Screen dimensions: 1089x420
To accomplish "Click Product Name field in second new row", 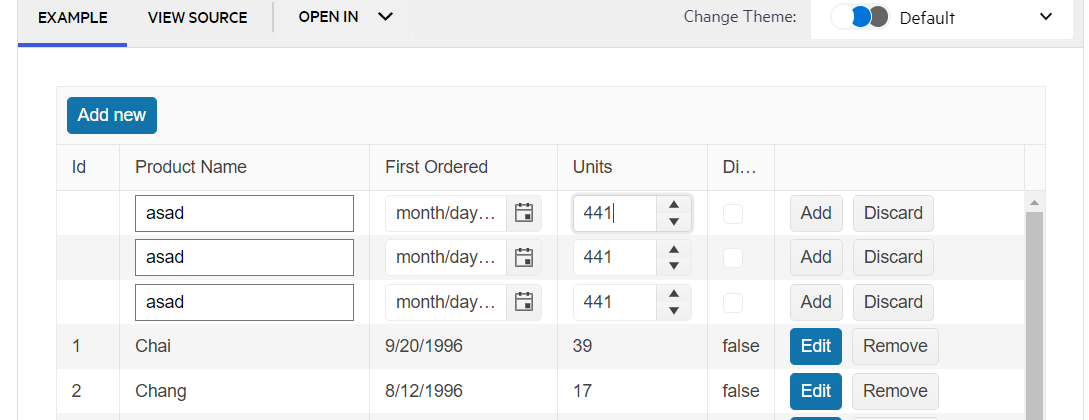I will tap(244, 257).
